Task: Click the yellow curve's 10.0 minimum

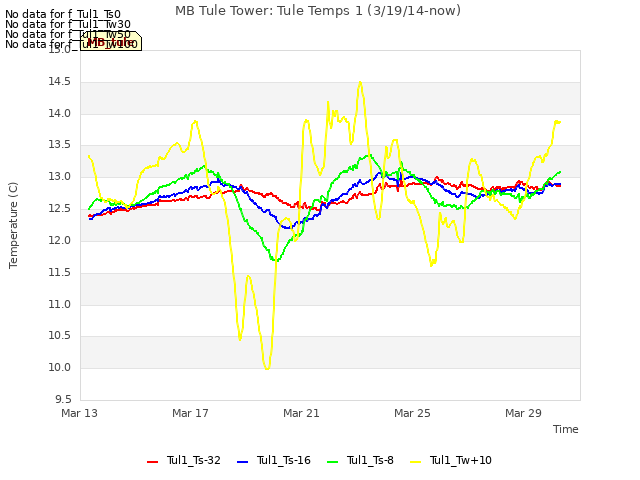Action: coord(267,369)
